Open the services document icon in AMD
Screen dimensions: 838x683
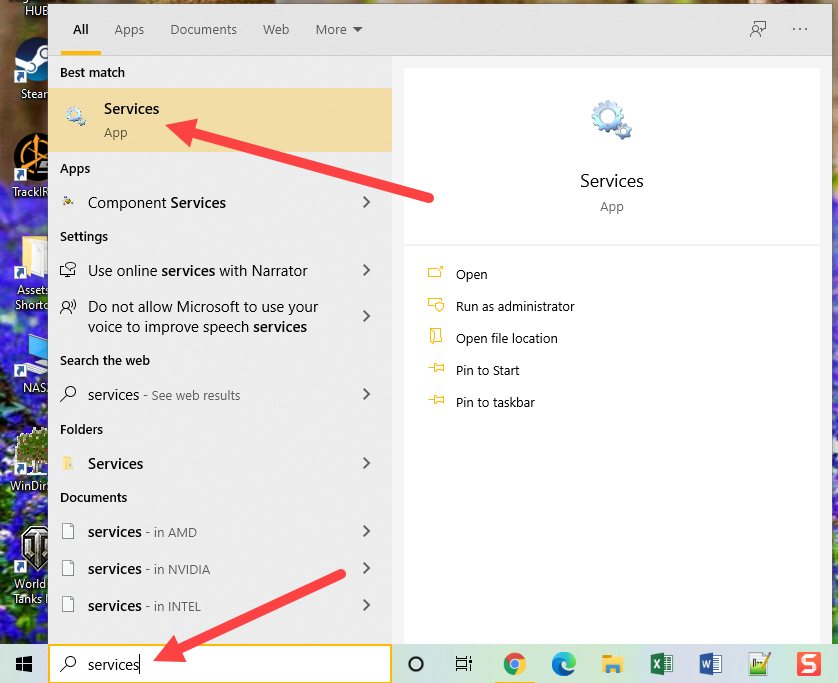(x=68, y=531)
